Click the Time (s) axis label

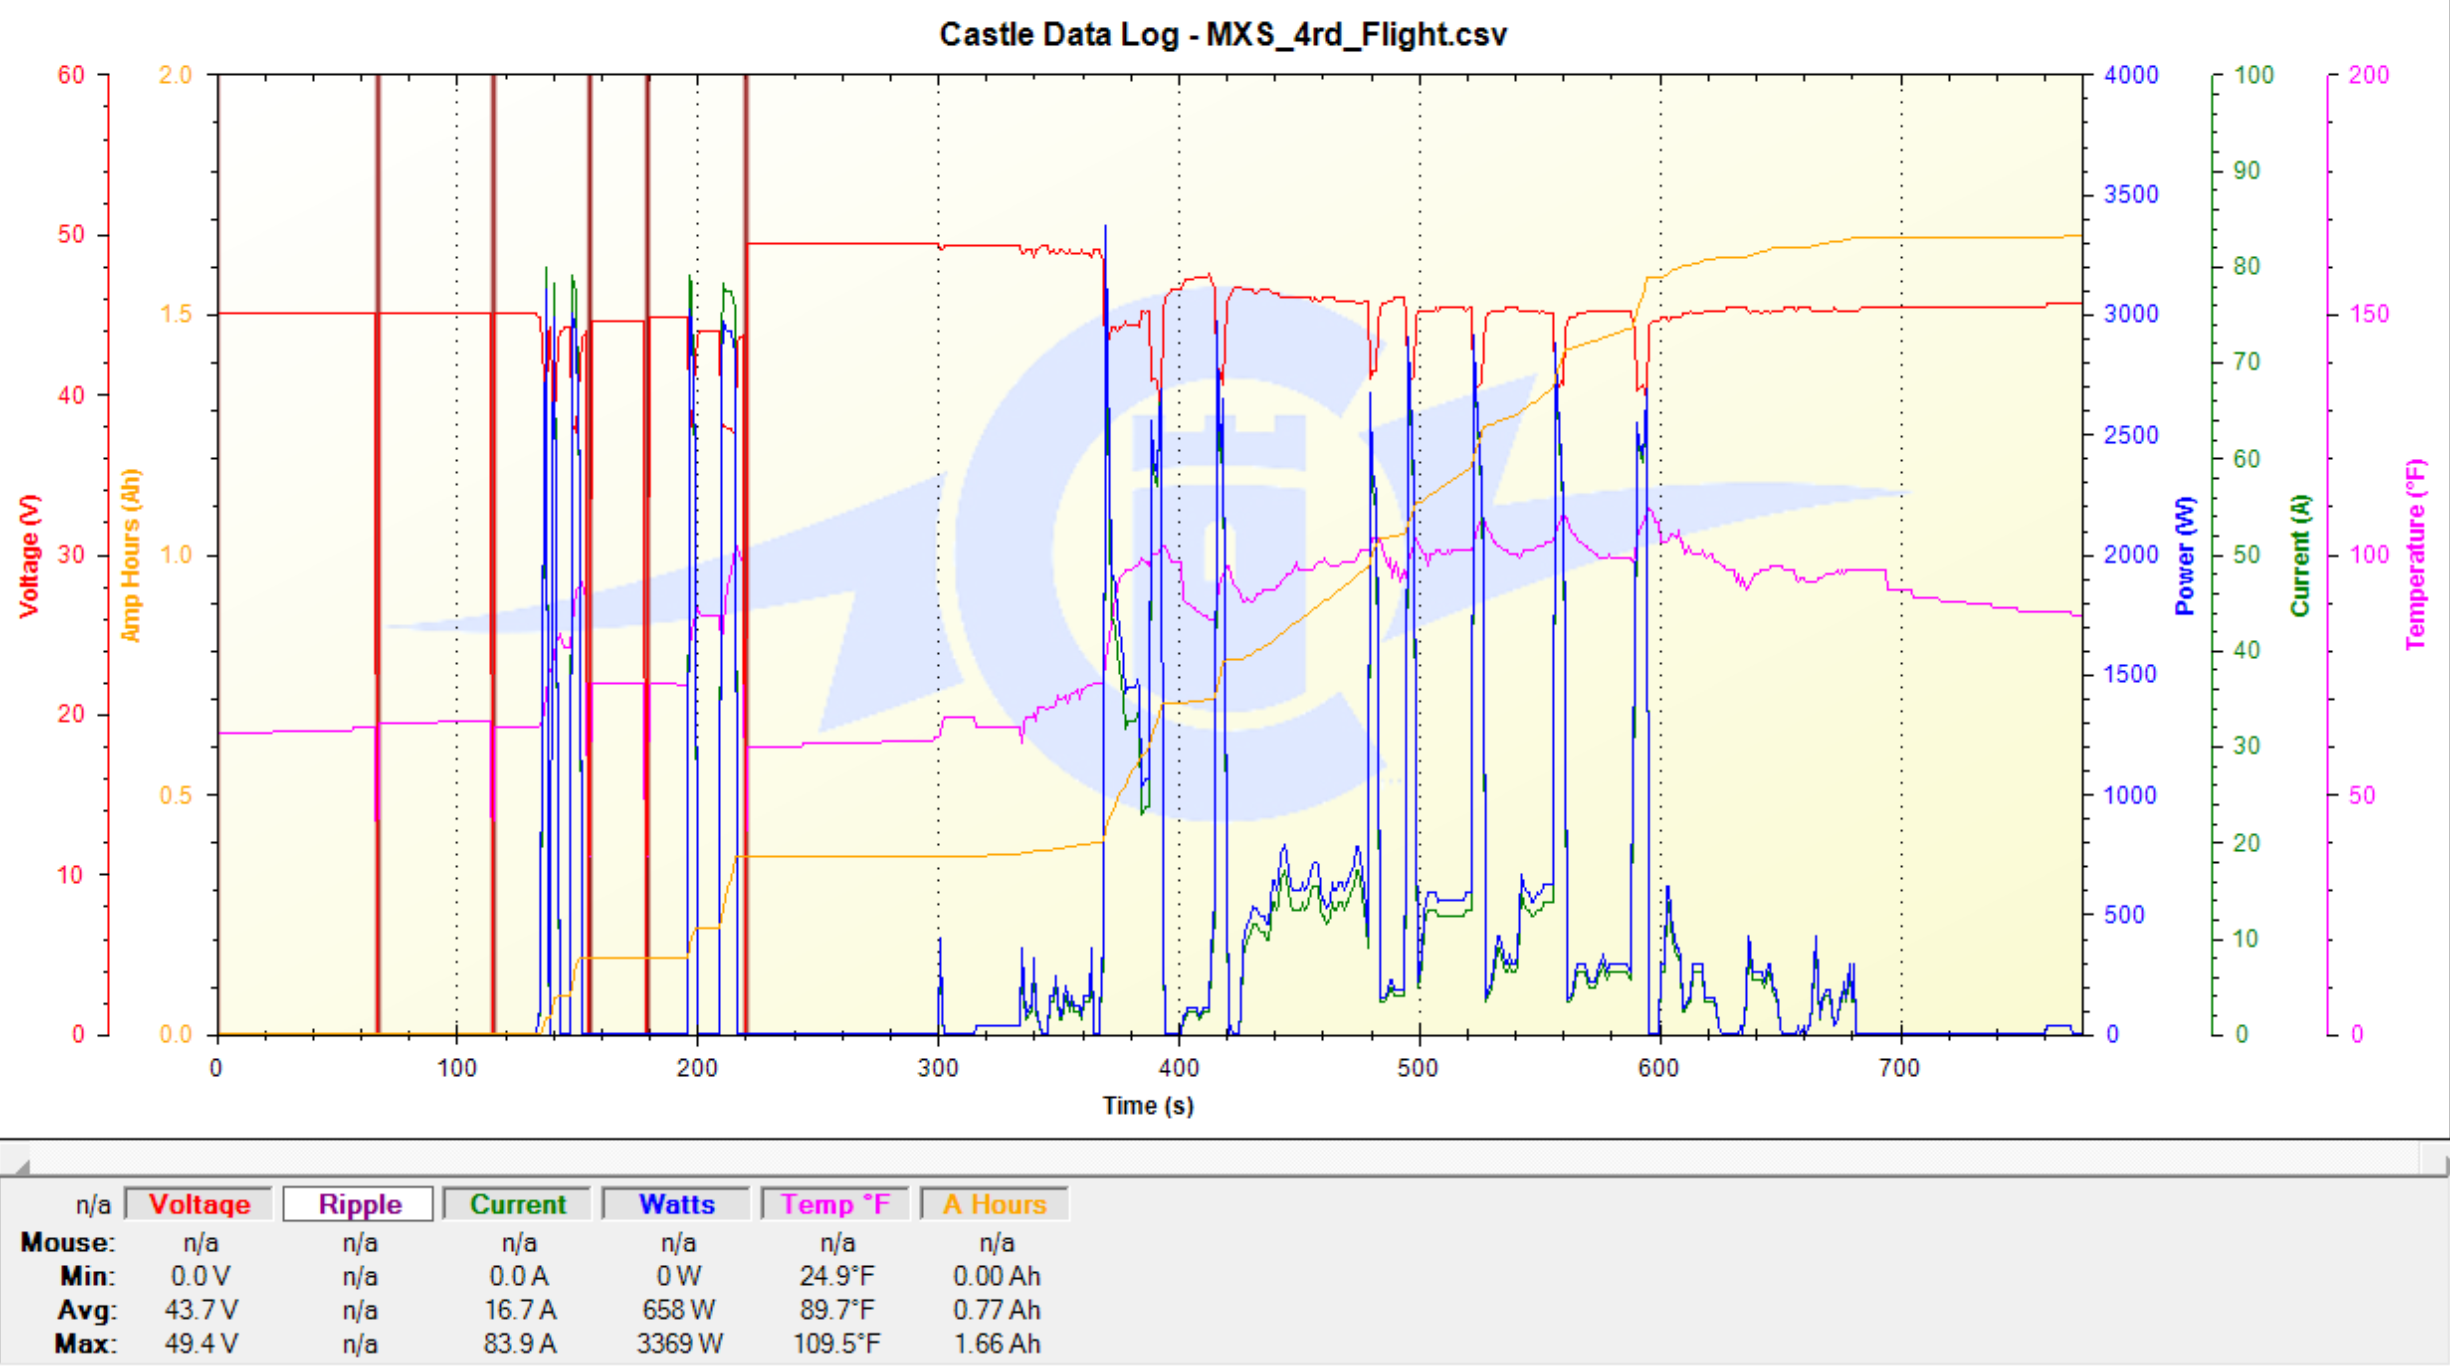click(x=1148, y=1106)
